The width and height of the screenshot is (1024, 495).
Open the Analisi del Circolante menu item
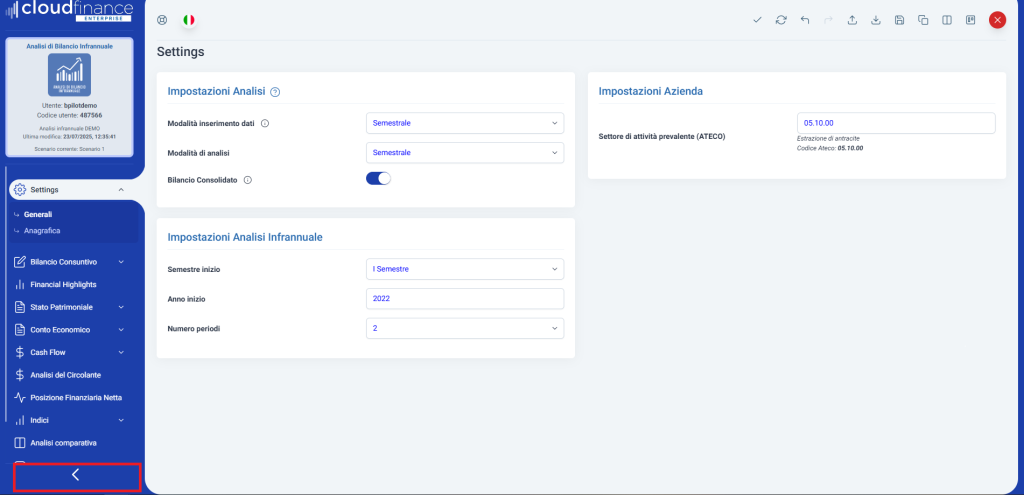click(65, 375)
